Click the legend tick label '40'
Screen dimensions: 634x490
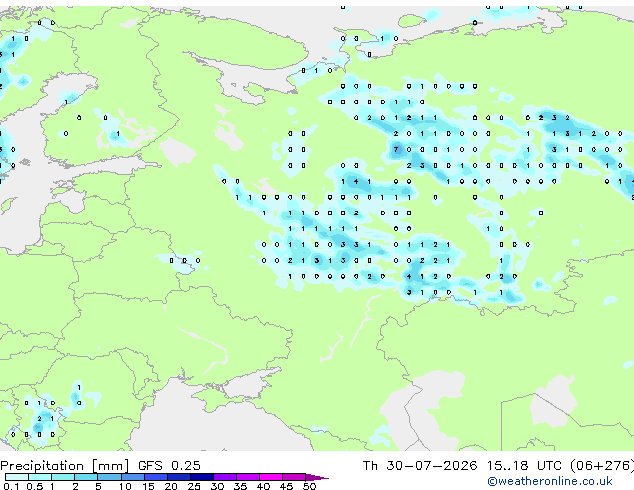263,486
